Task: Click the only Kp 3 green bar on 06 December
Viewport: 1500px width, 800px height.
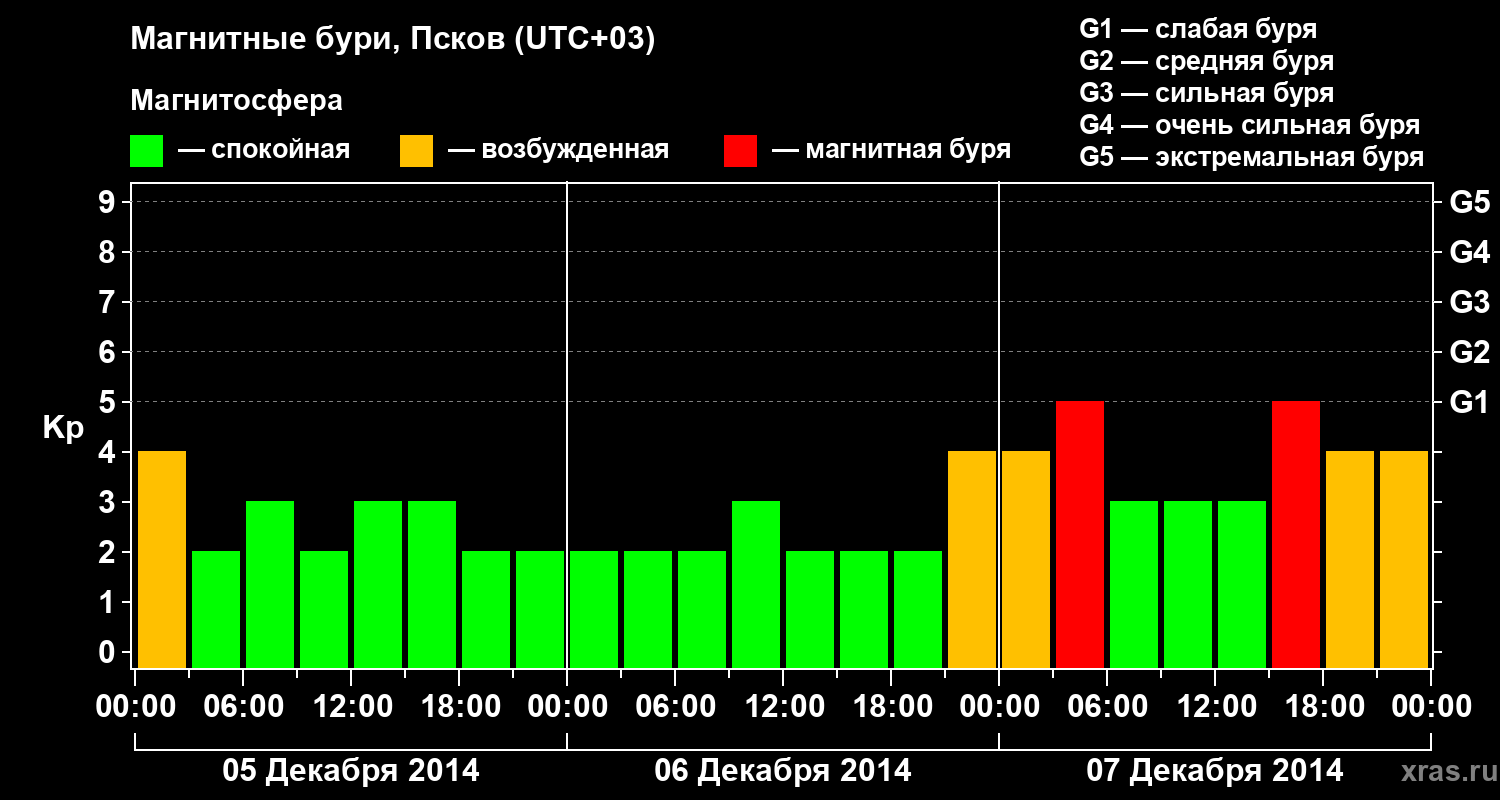Action: 756,584
